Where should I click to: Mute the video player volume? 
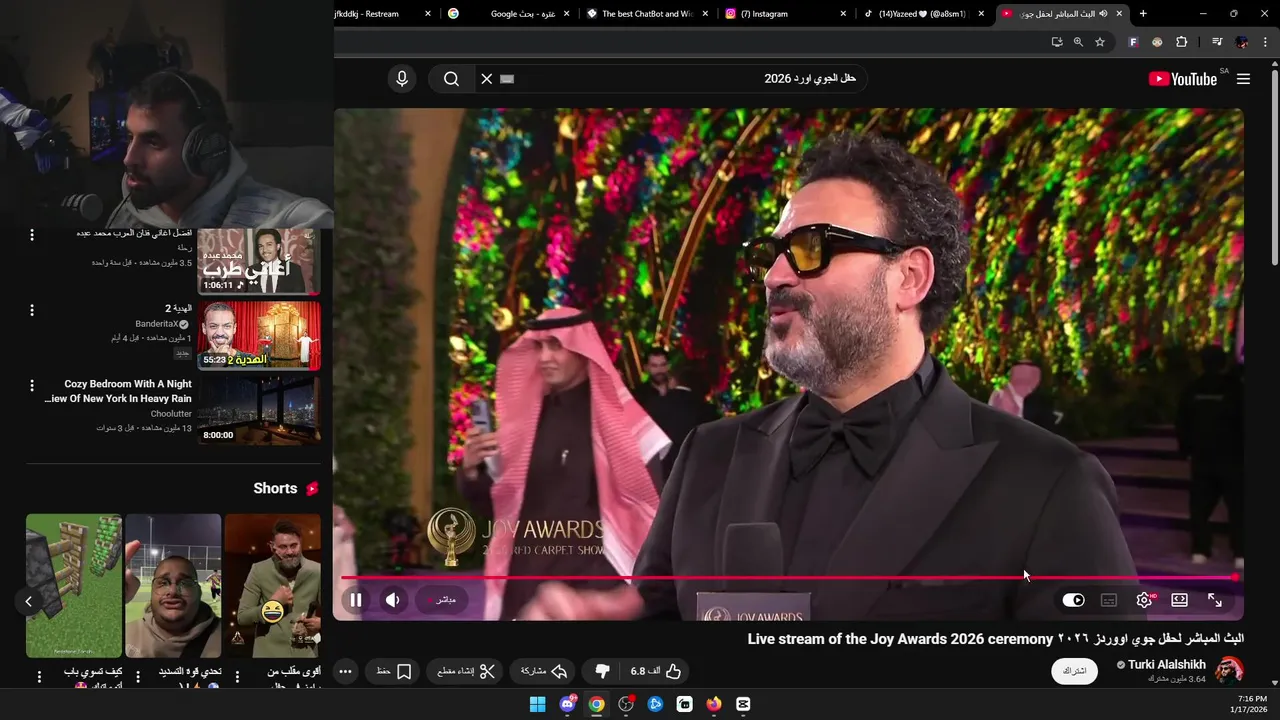click(393, 600)
